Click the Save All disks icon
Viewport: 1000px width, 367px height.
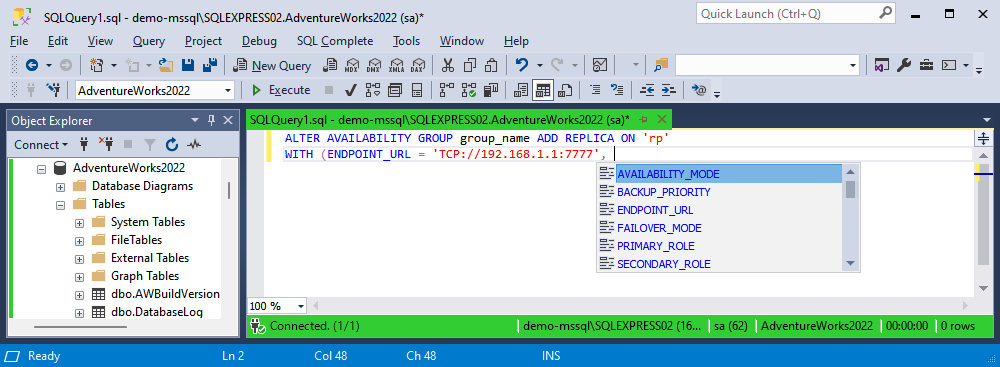click(x=209, y=65)
